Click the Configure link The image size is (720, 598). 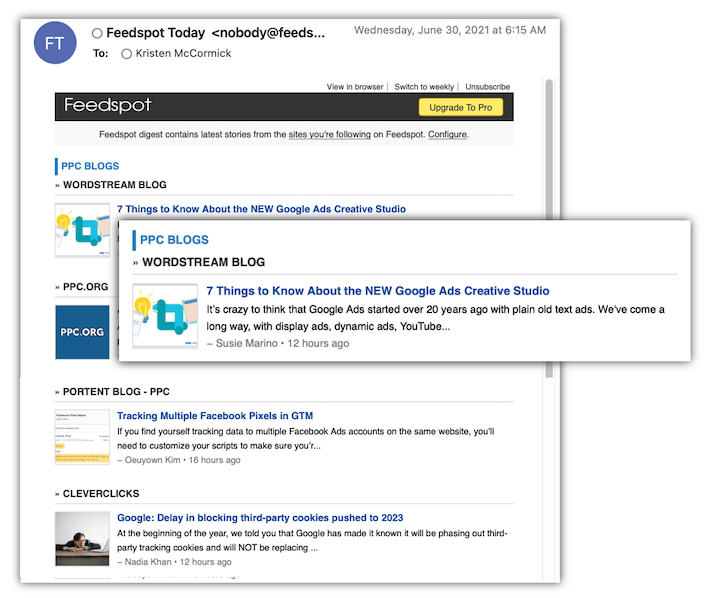pyautogui.click(x=447, y=134)
